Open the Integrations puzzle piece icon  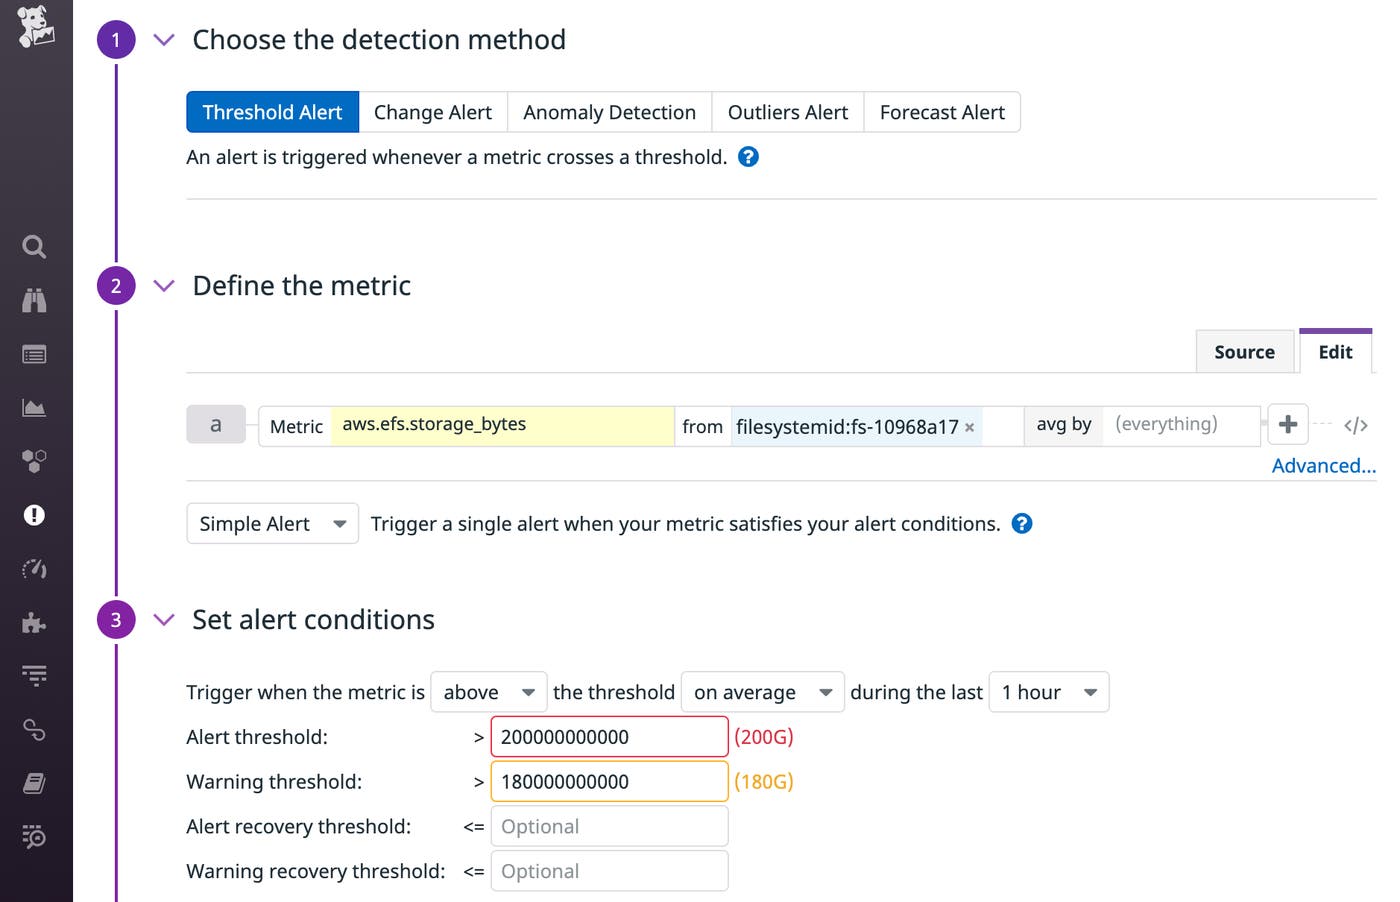tap(34, 622)
